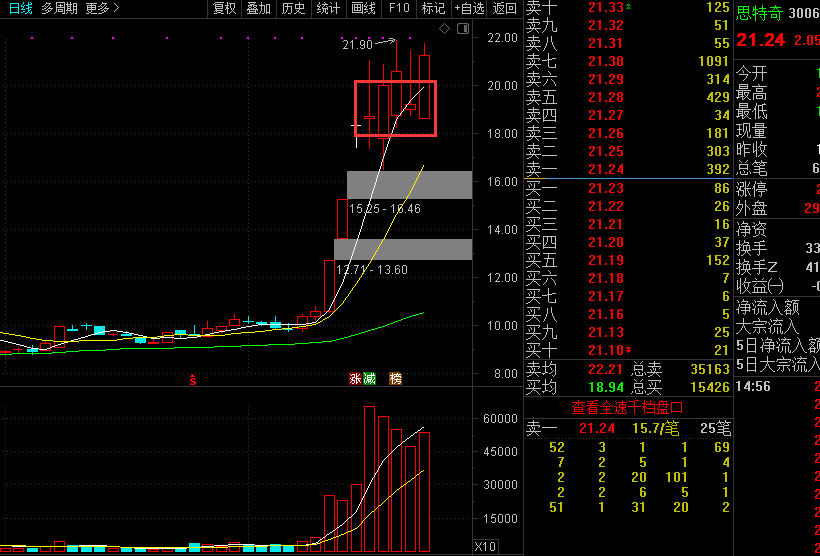Click the X10 volume scale indicator
820x556 pixels.
[485, 546]
